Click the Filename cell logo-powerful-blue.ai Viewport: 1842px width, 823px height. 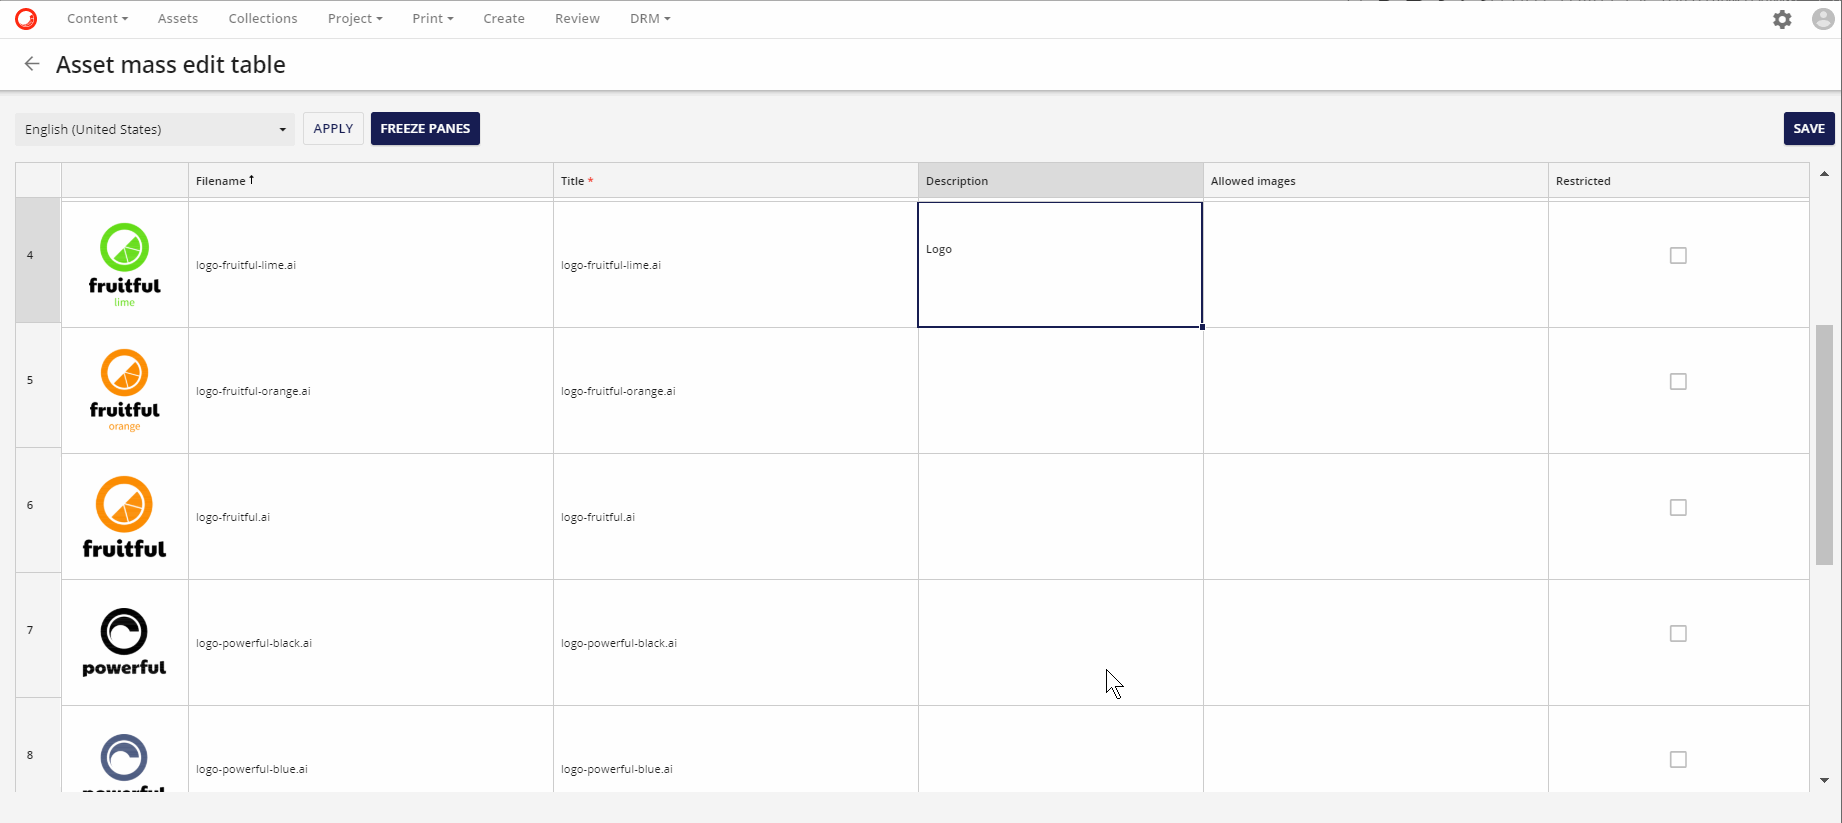coord(371,750)
